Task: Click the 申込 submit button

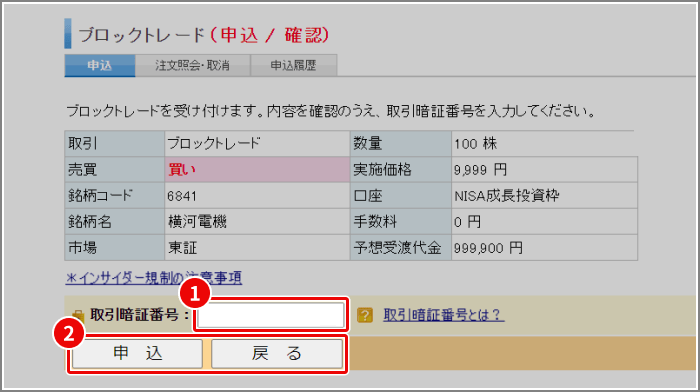Action: coord(138,354)
